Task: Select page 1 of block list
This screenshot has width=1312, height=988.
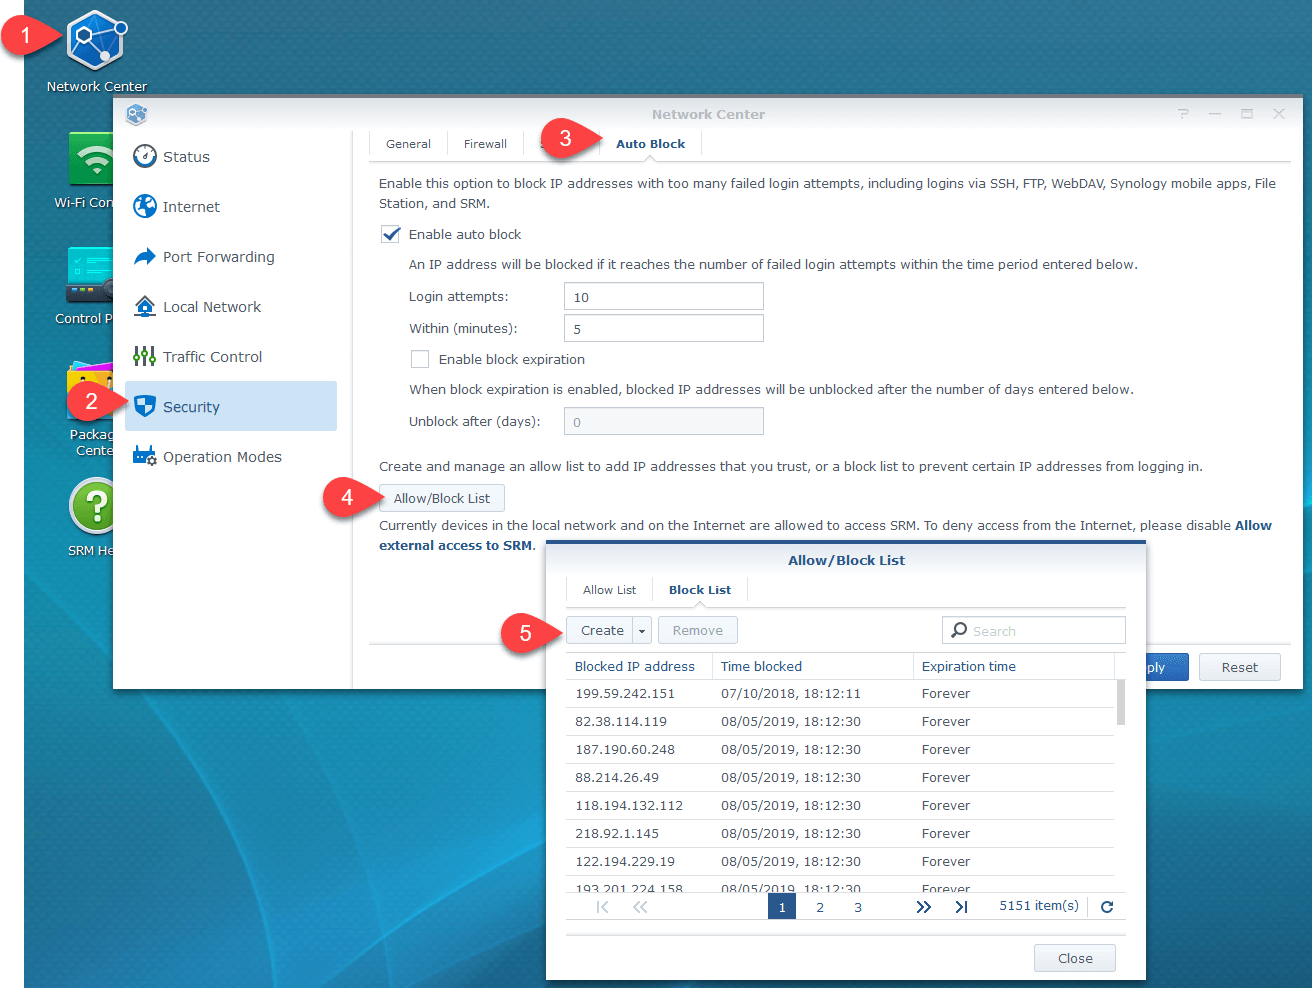Action: [782, 907]
